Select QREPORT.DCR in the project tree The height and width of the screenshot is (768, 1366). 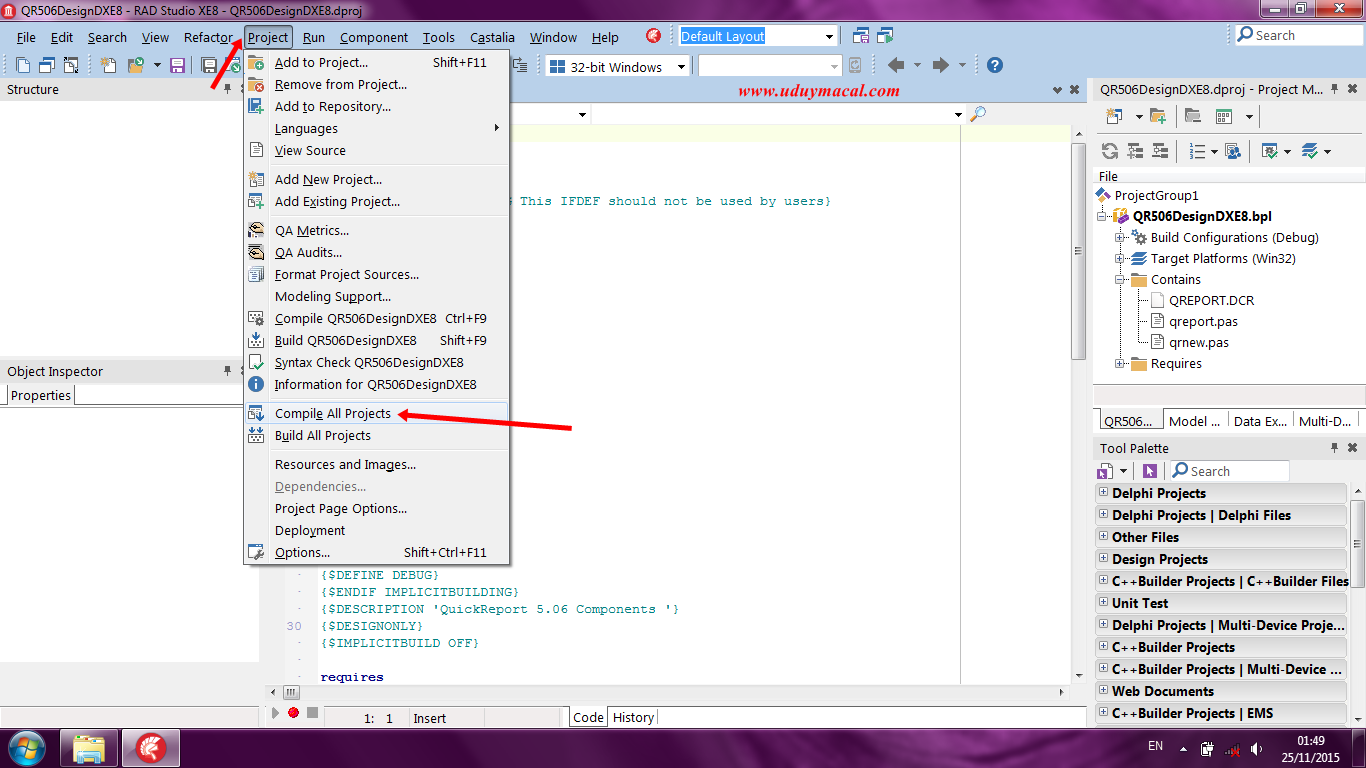click(1211, 300)
